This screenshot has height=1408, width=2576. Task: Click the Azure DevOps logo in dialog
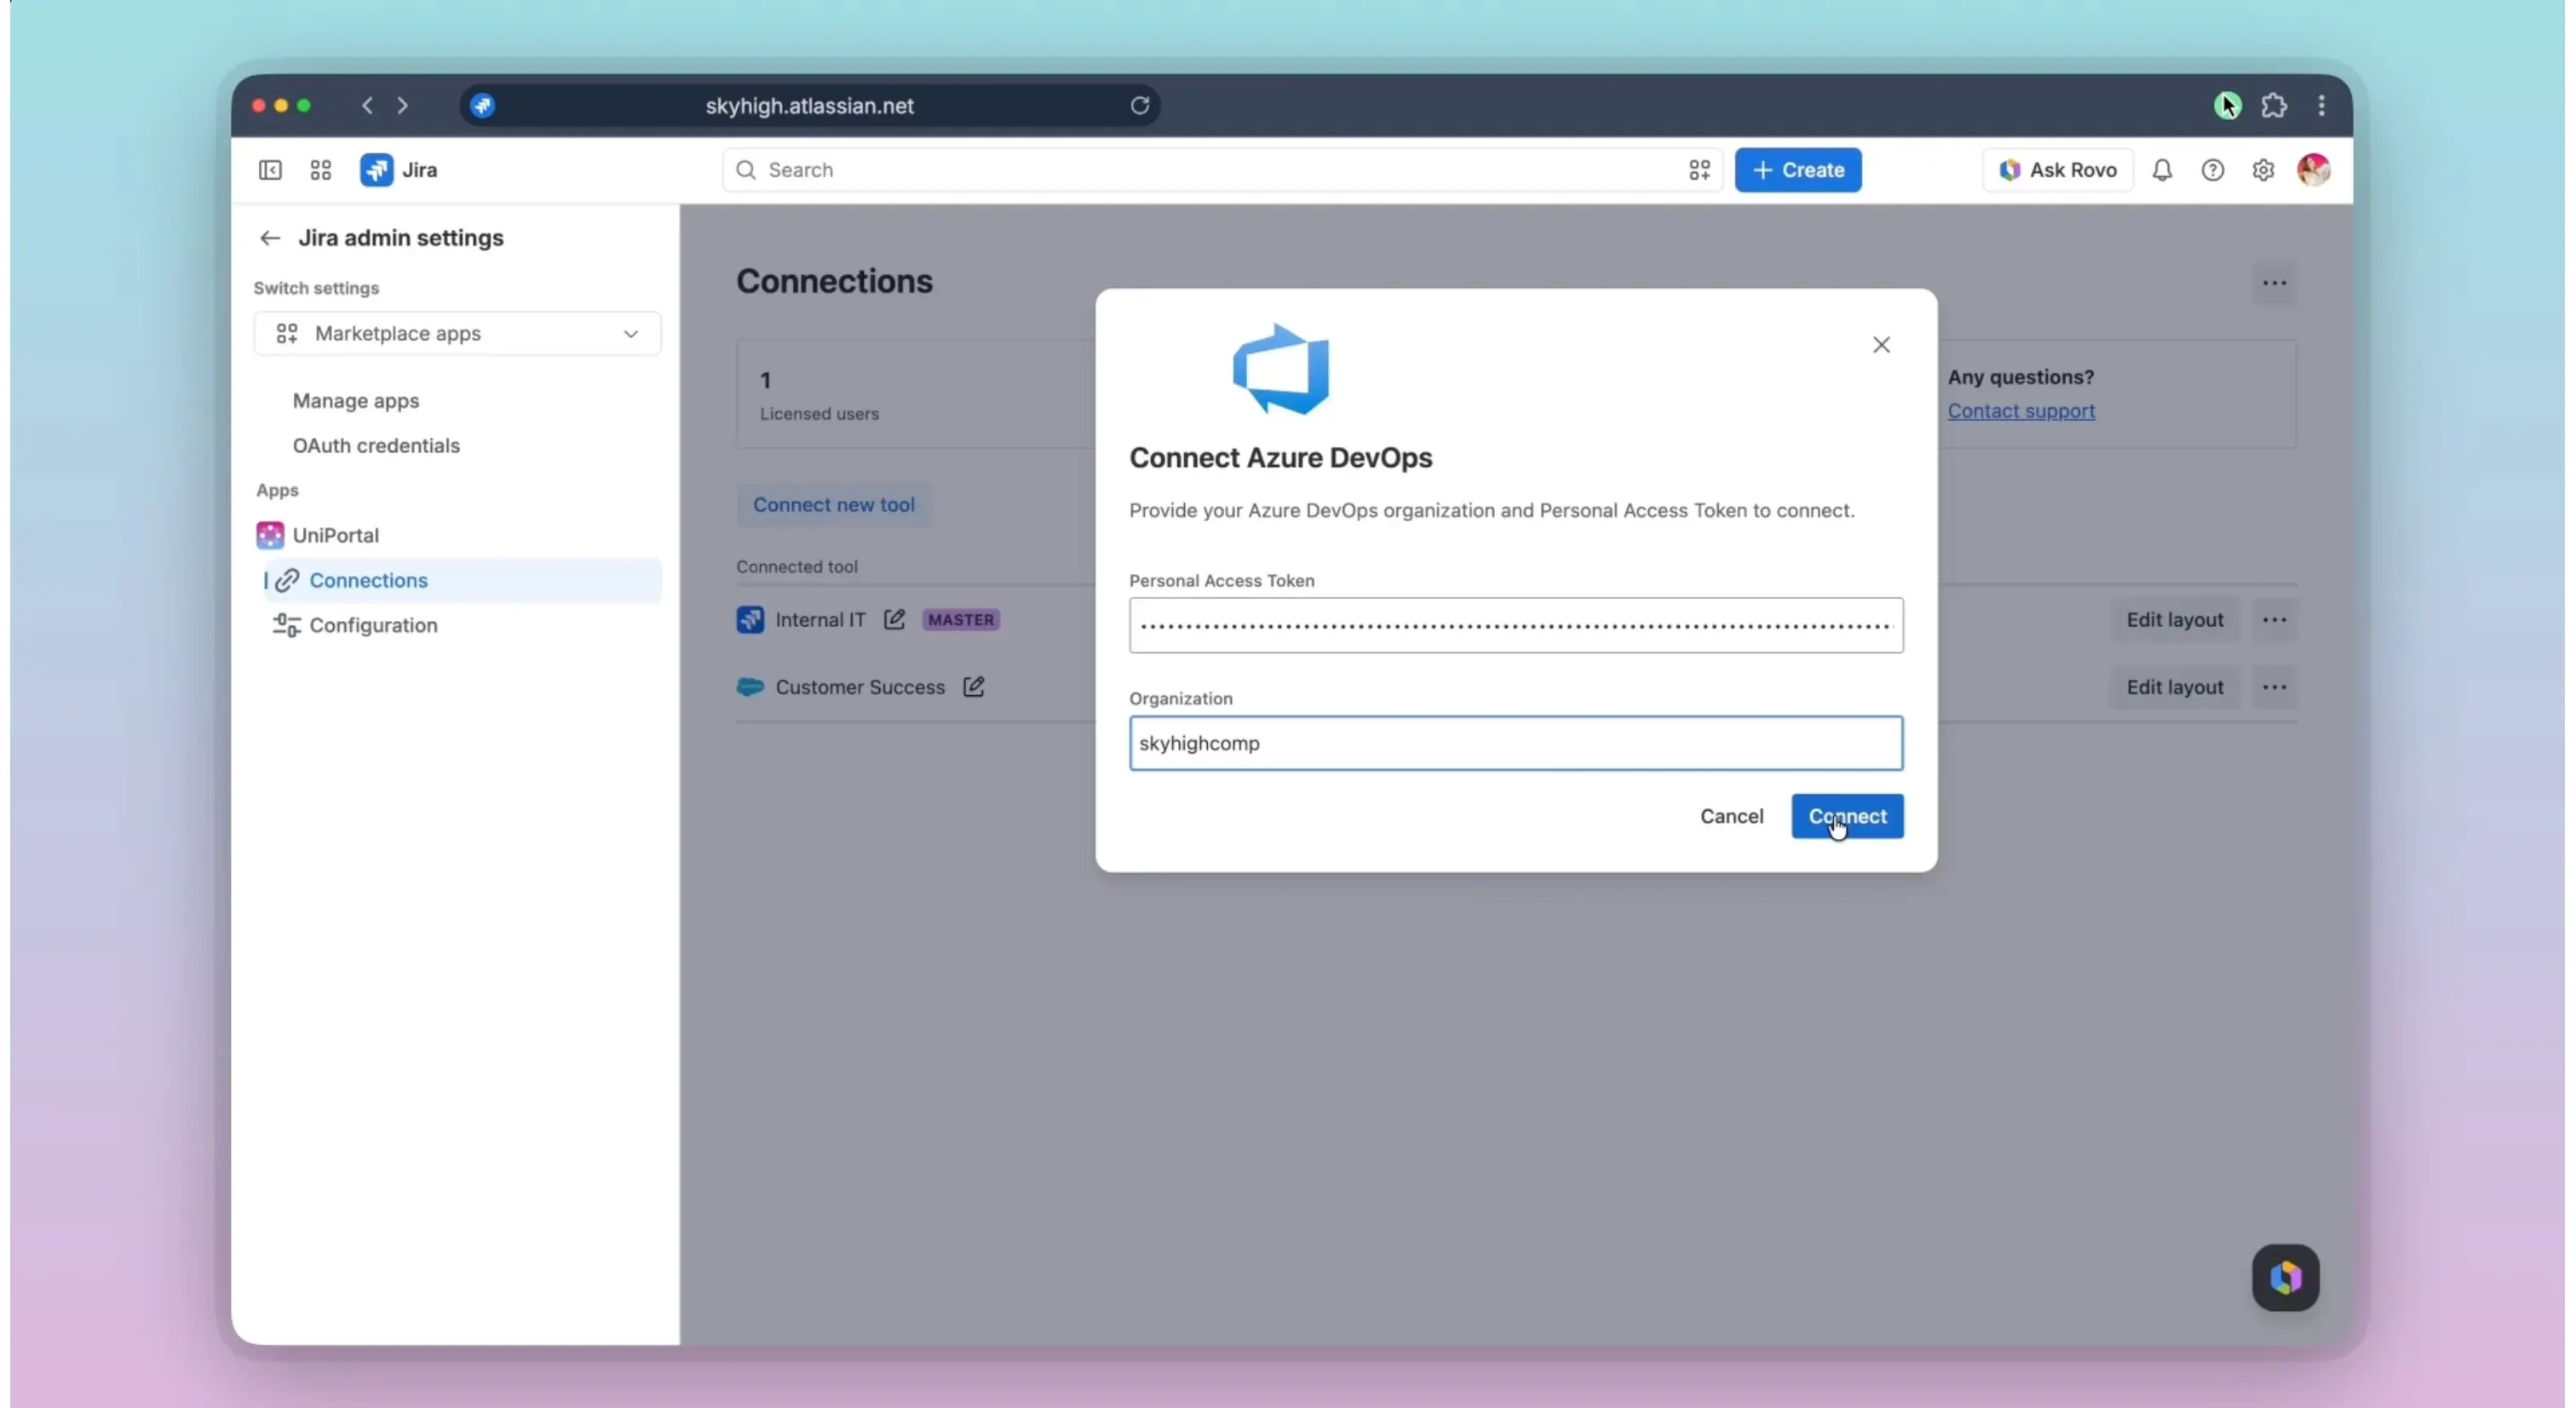click(x=1280, y=369)
